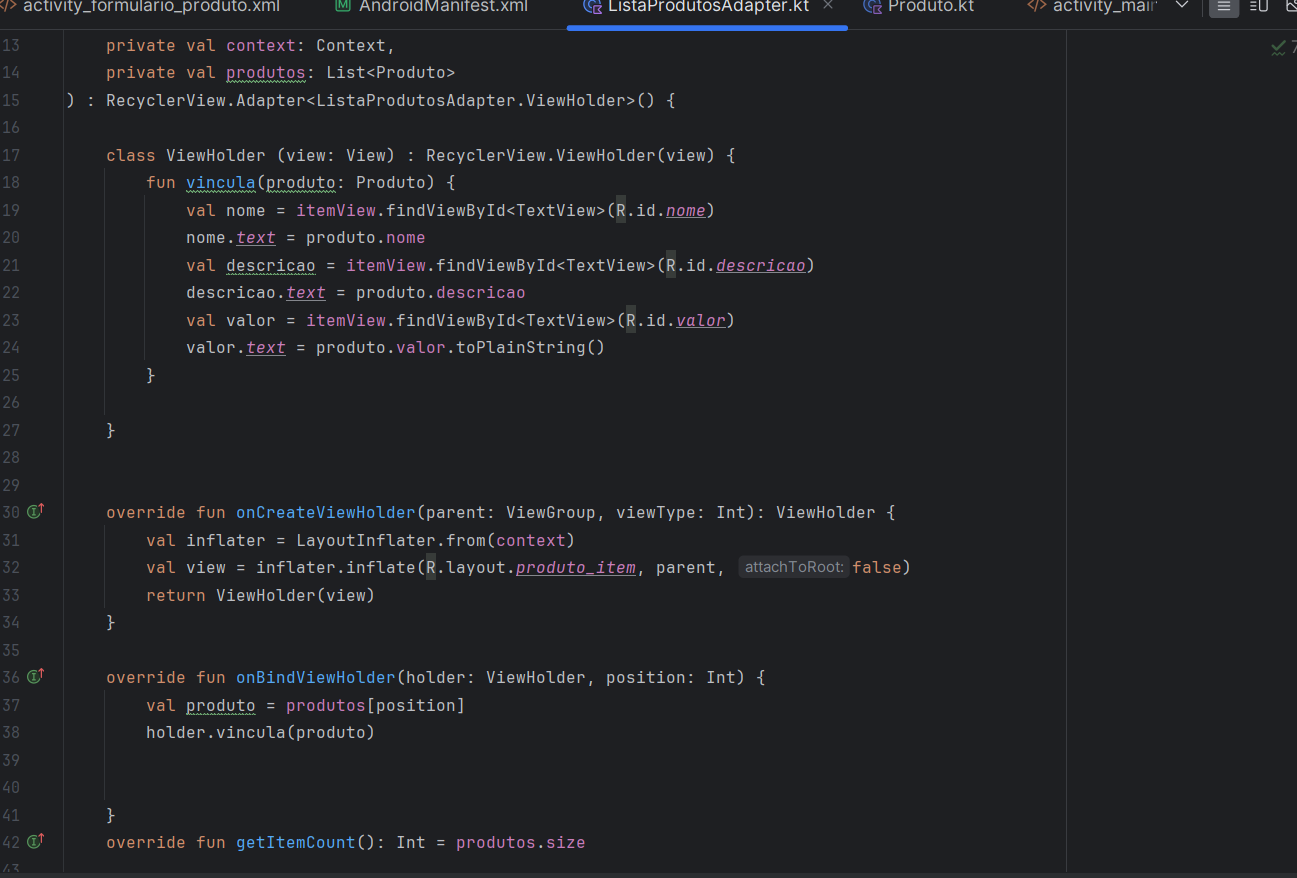This screenshot has width=1297, height=878.
Task: Click produtos[position] expression
Action: (375, 705)
